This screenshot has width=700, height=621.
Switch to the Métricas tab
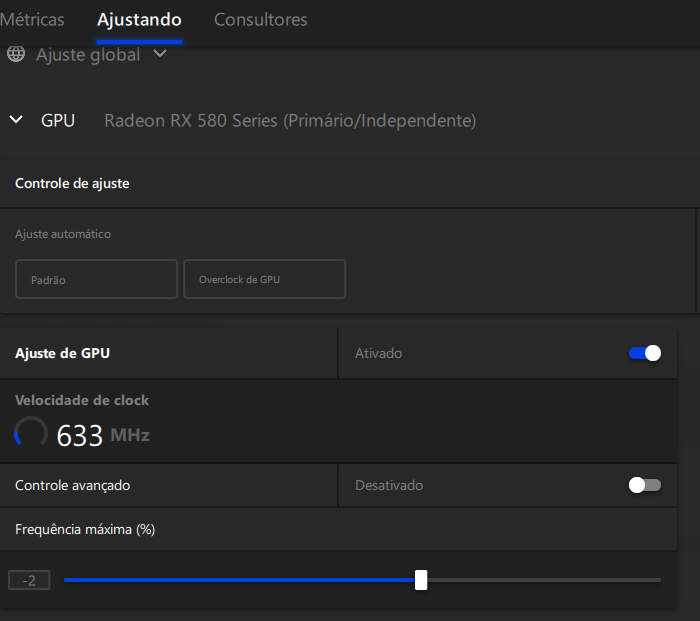click(32, 20)
